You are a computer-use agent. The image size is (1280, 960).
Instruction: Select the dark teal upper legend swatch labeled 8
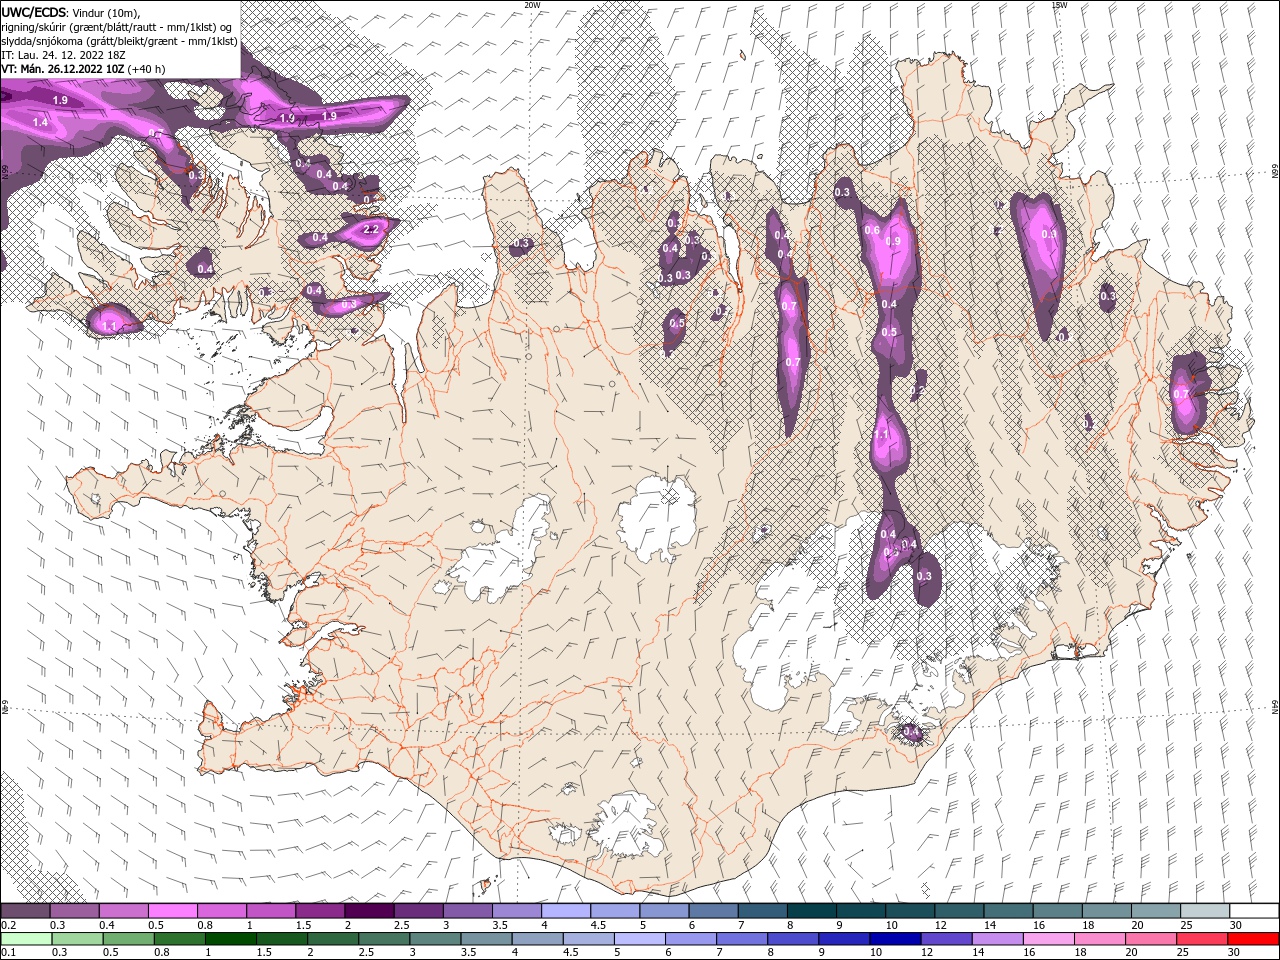(812, 911)
